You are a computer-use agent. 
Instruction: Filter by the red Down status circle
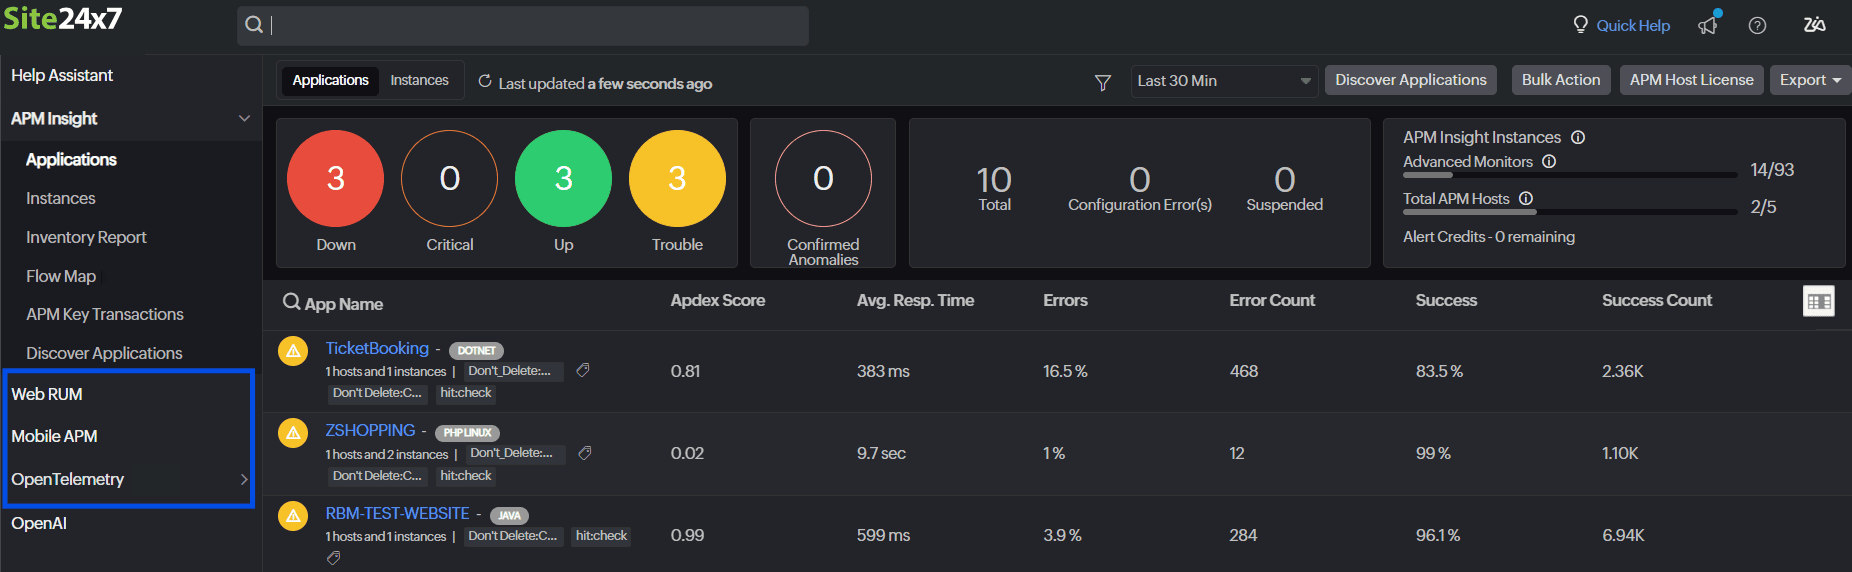pyautogui.click(x=335, y=178)
